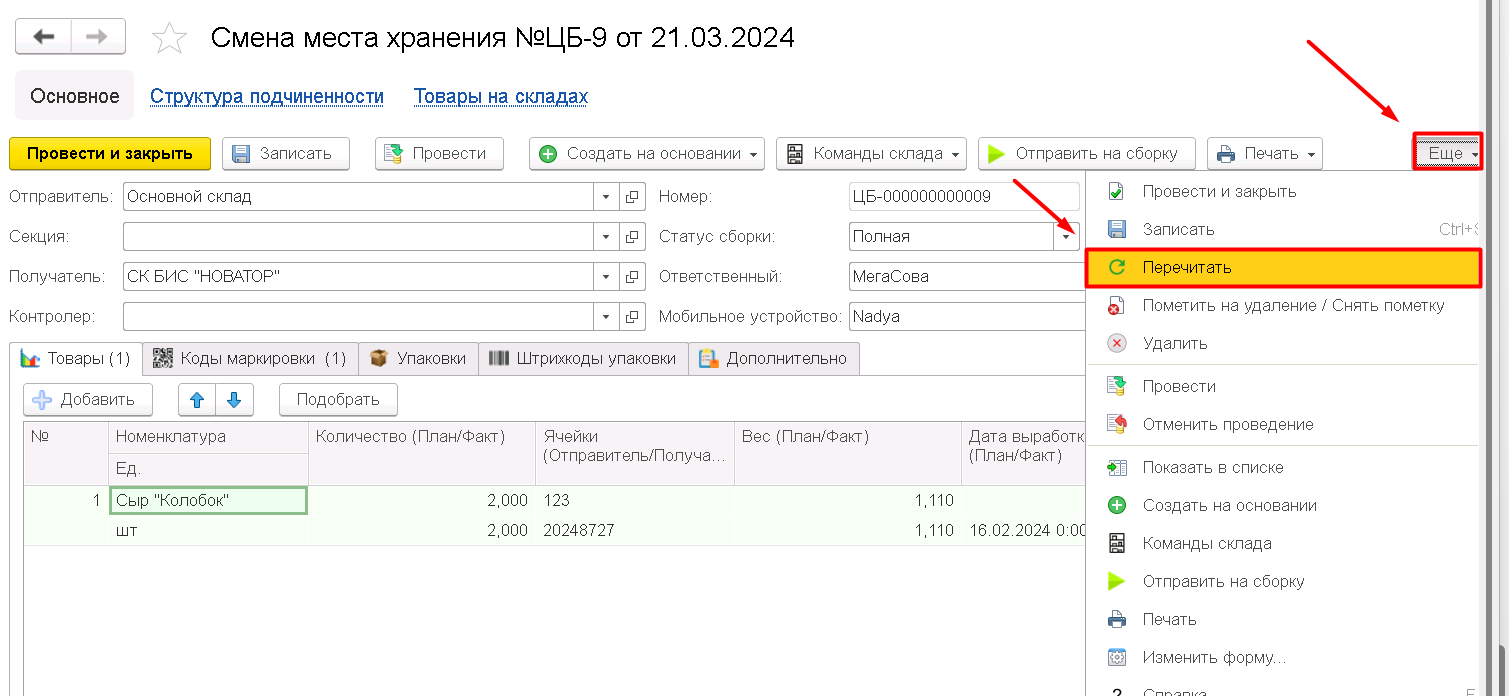
Task: Click the Номер input field
Action: [x=963, y=197]
